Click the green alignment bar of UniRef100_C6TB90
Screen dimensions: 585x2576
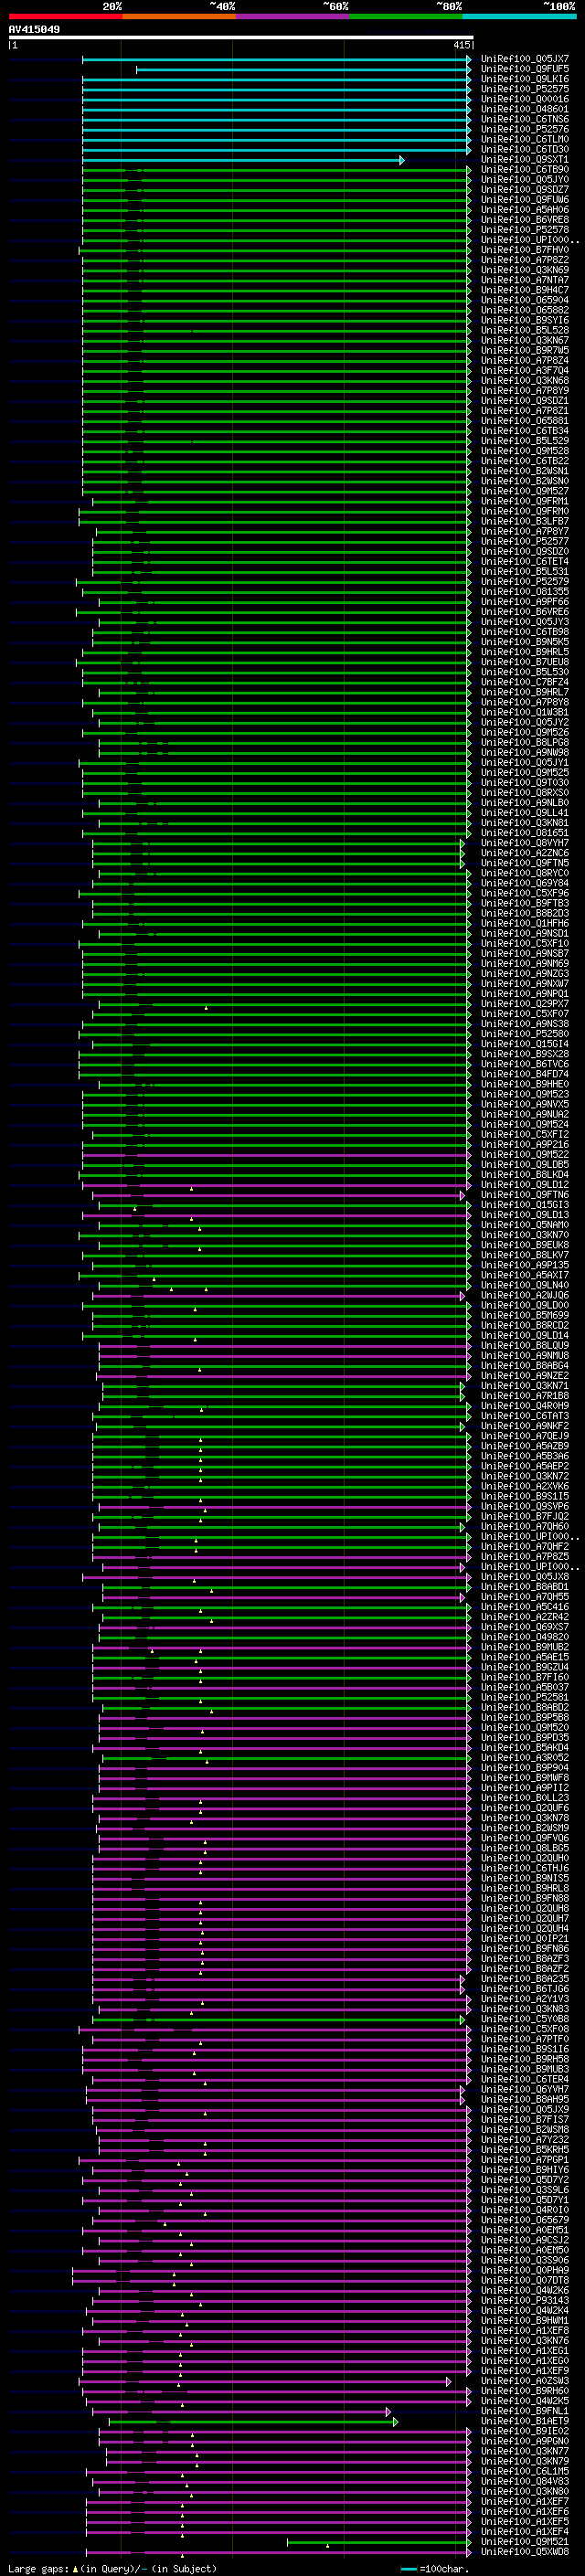(x=274, y=170)
